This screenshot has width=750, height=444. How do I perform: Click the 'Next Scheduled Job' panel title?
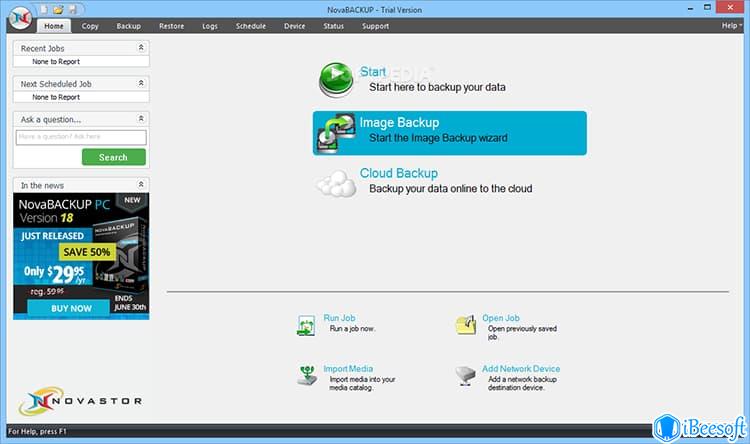pos(56,84)
